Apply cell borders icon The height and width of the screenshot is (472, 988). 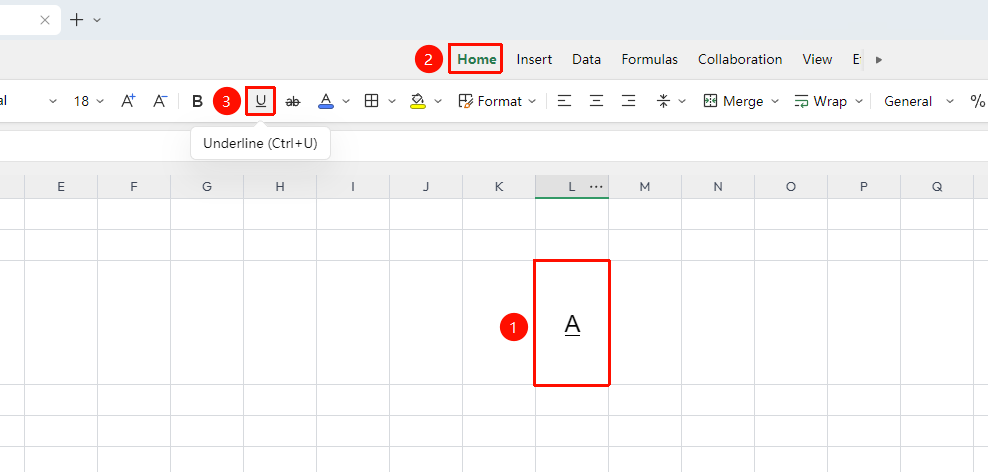372,101
